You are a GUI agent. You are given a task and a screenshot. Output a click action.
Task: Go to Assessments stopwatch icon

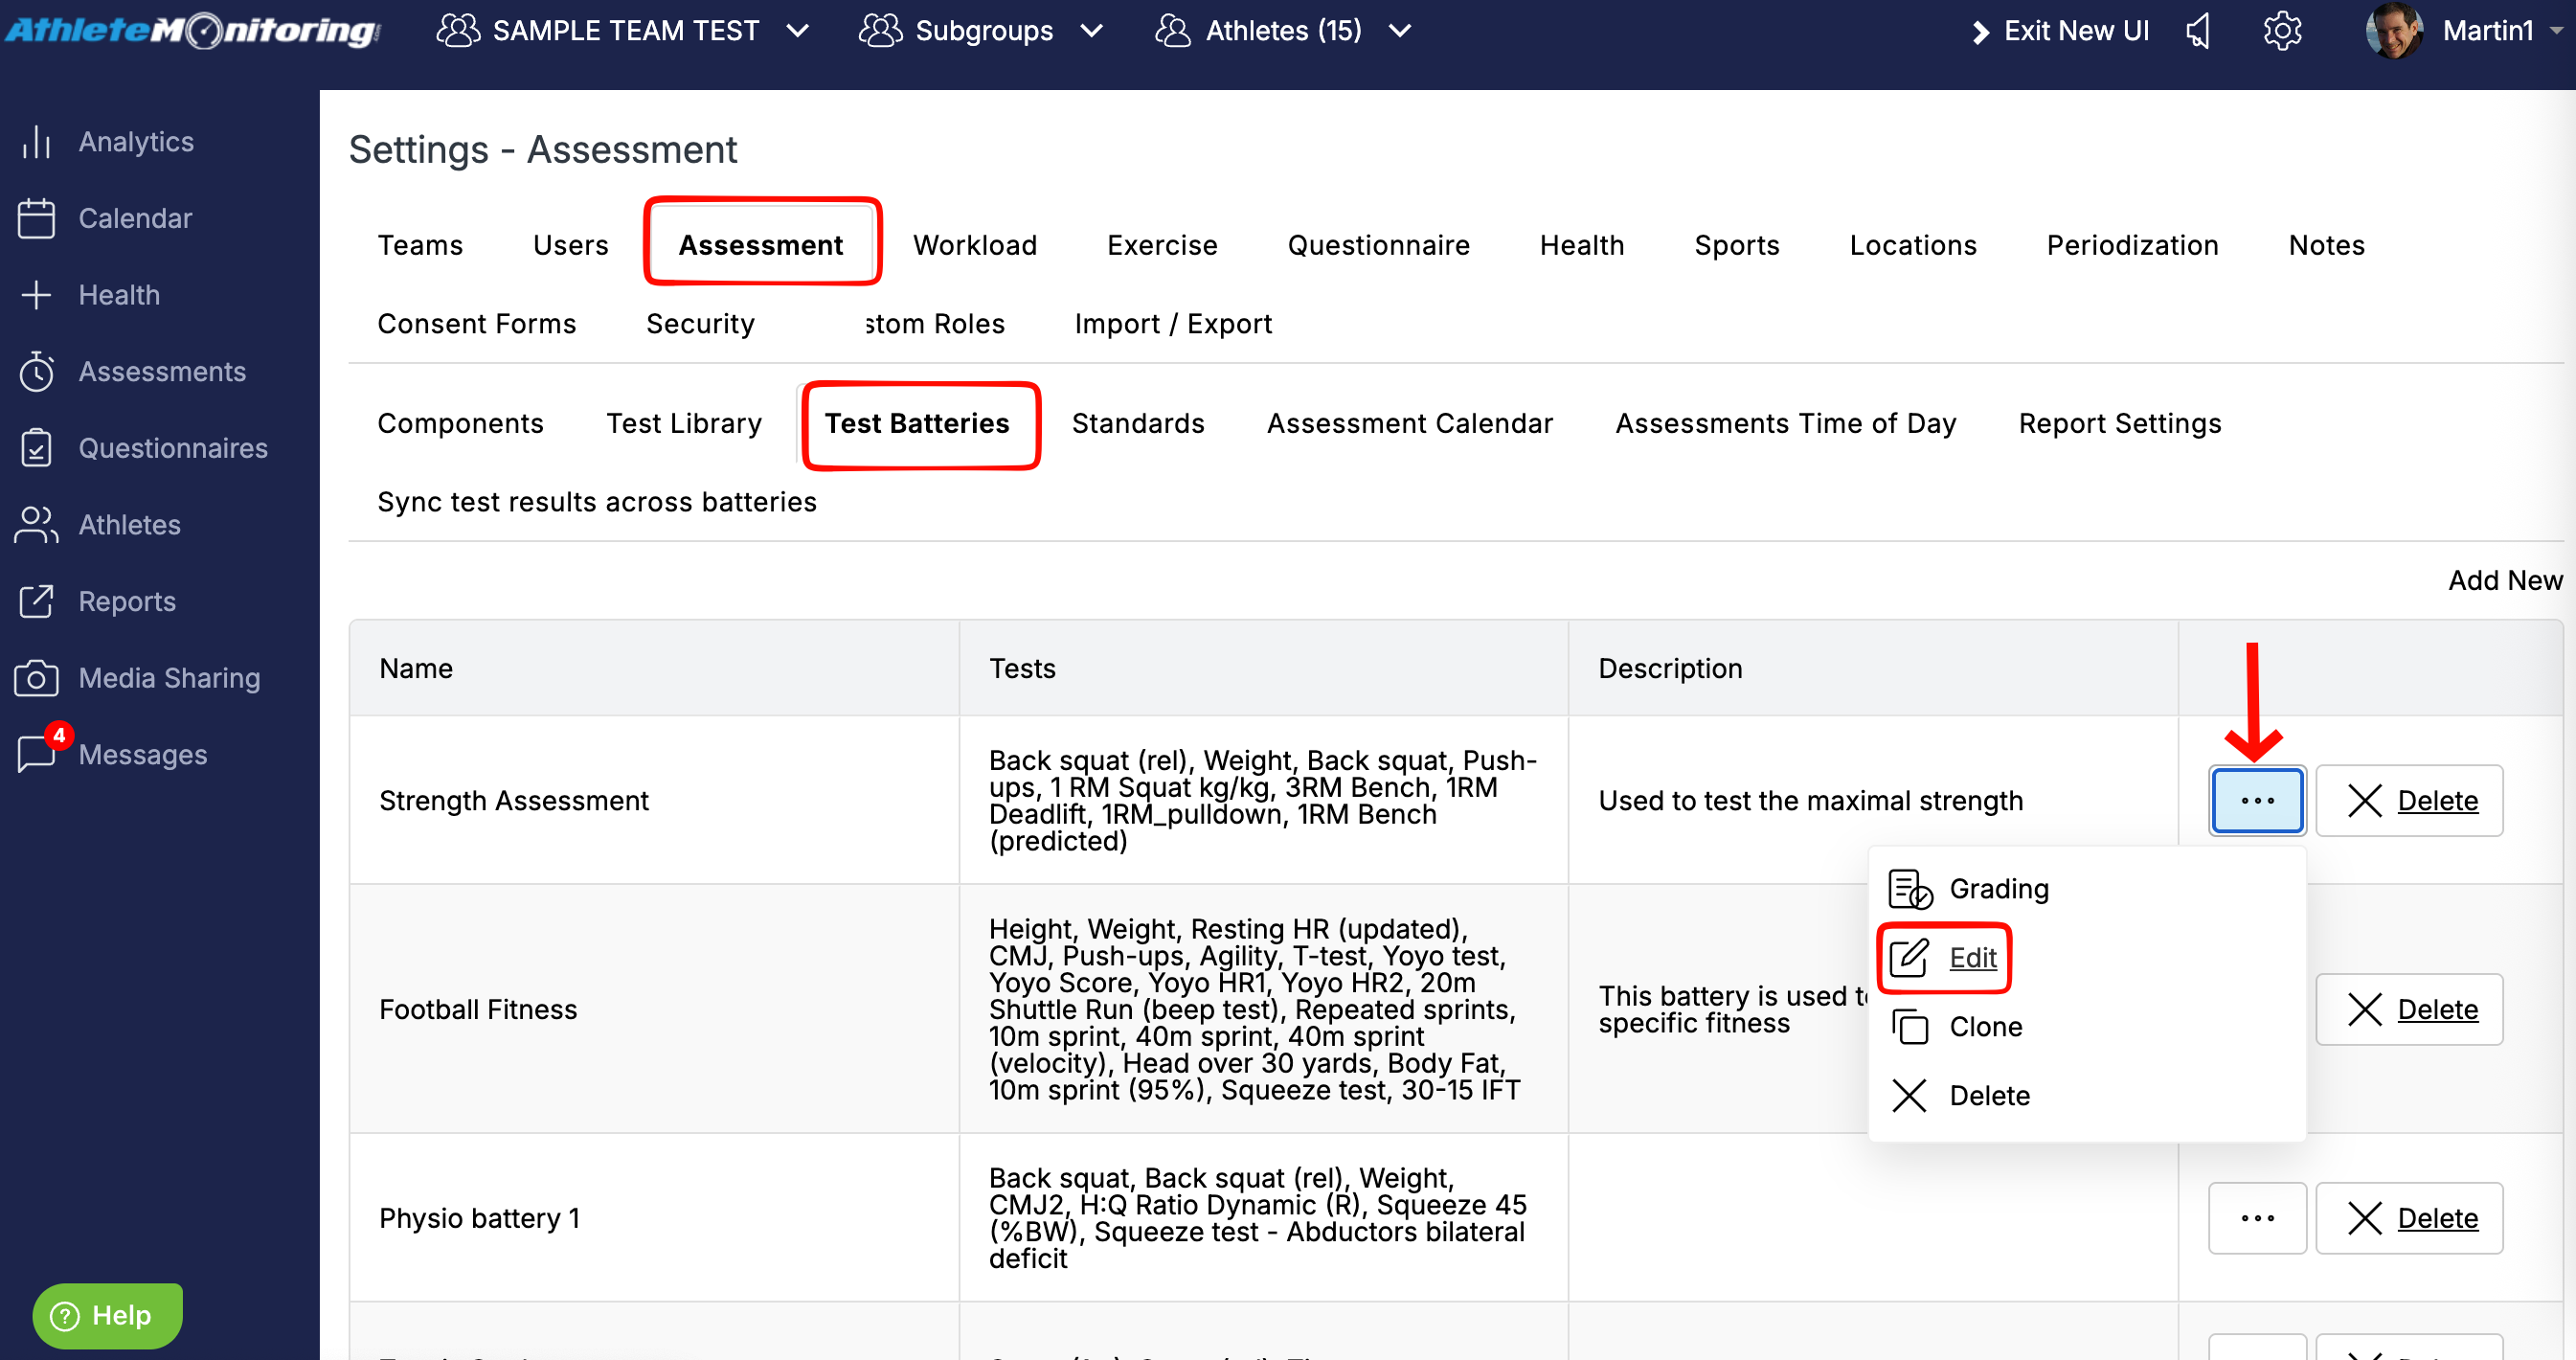[37, 372]
